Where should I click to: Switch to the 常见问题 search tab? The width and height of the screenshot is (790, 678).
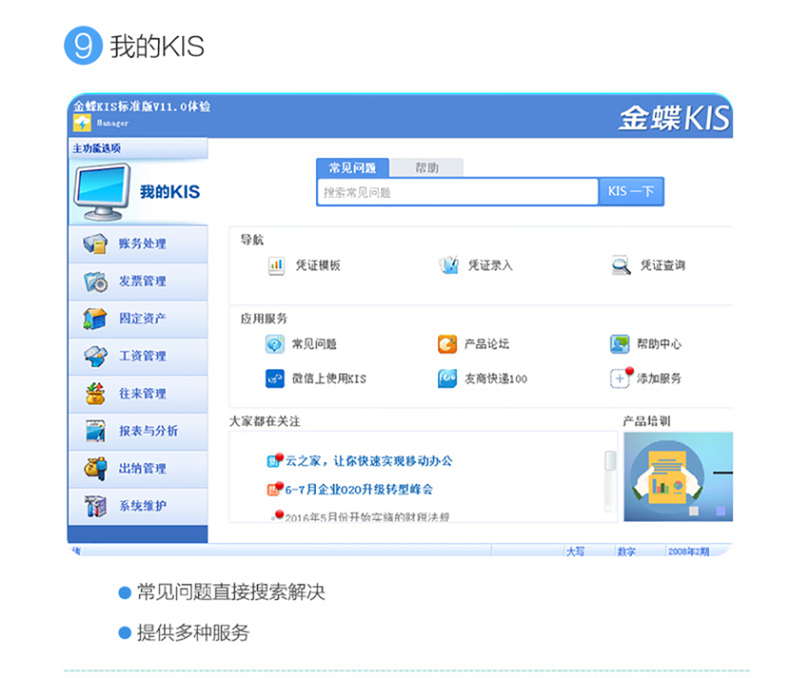[x=353, y=168]
